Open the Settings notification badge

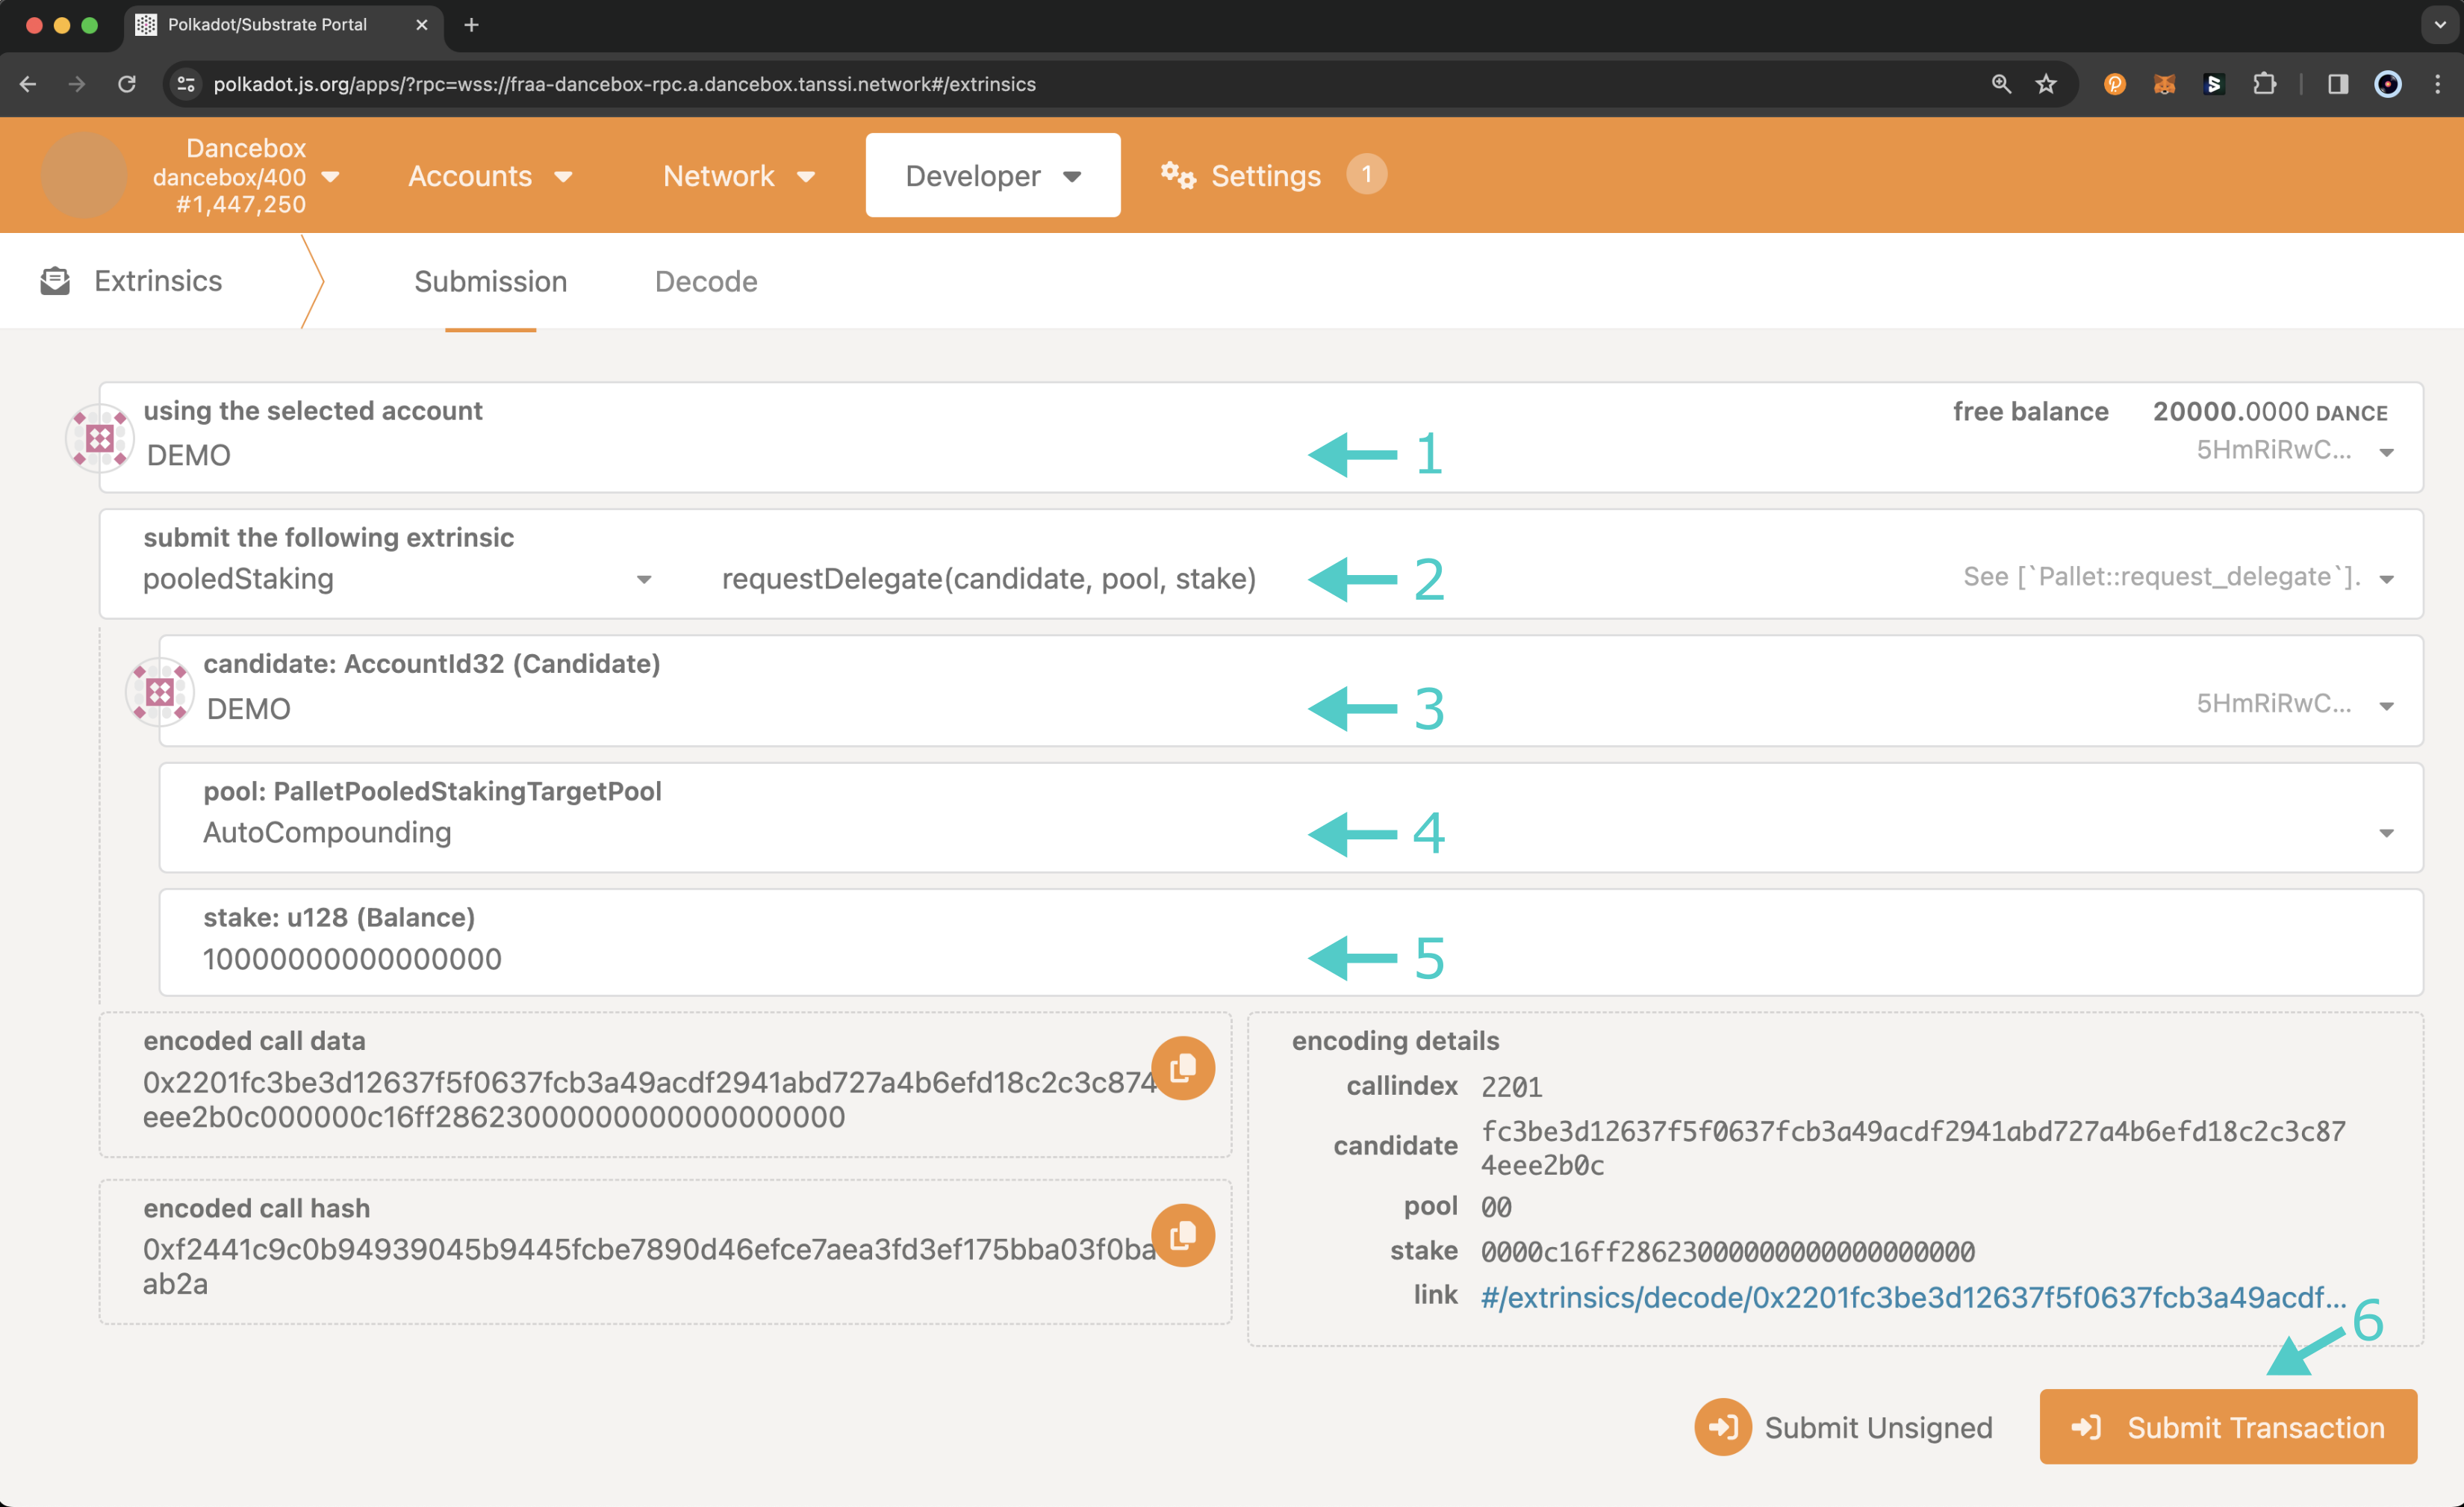[x=1366, y=174]
